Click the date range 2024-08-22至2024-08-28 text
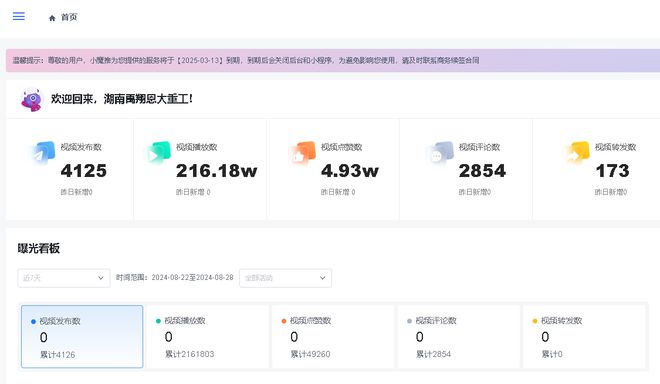This screenshot has width=660, height=384. pos(192,277)
